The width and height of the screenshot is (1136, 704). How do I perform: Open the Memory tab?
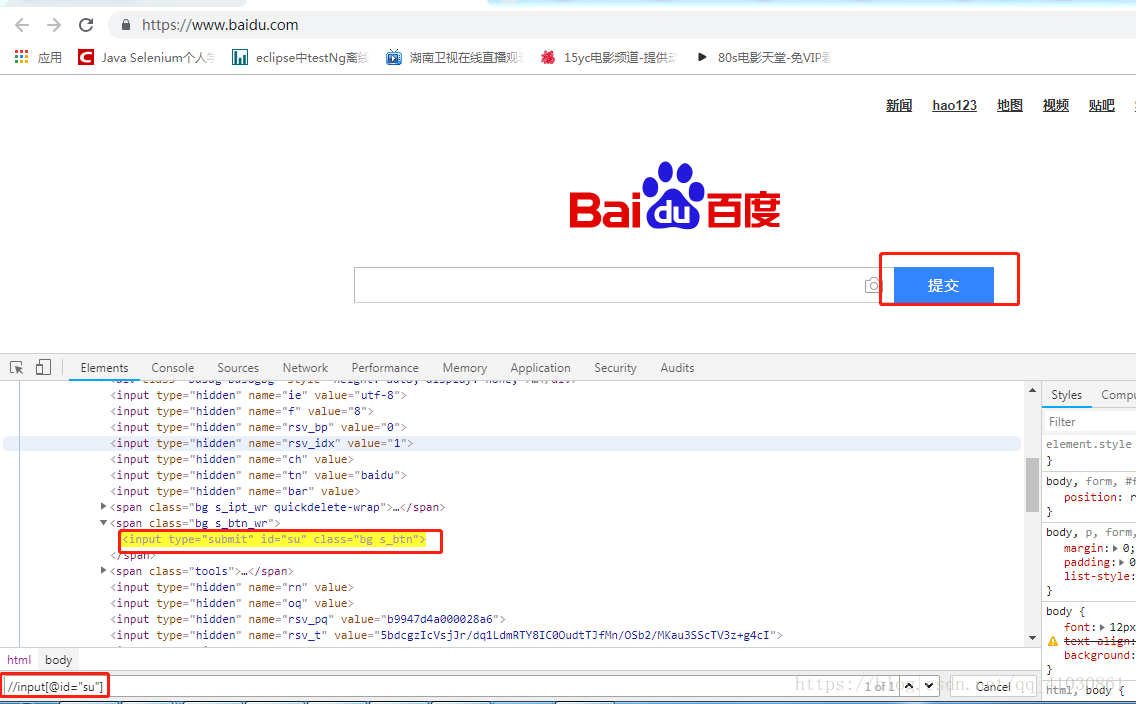pyautogui.click(x=464, y=368)
